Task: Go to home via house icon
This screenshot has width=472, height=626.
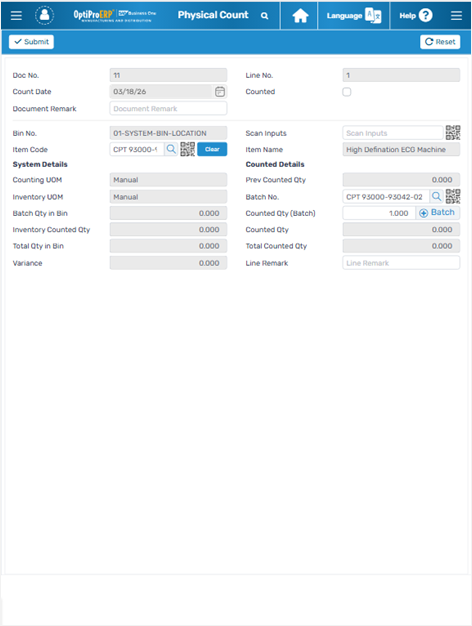Action: [300, 16]
